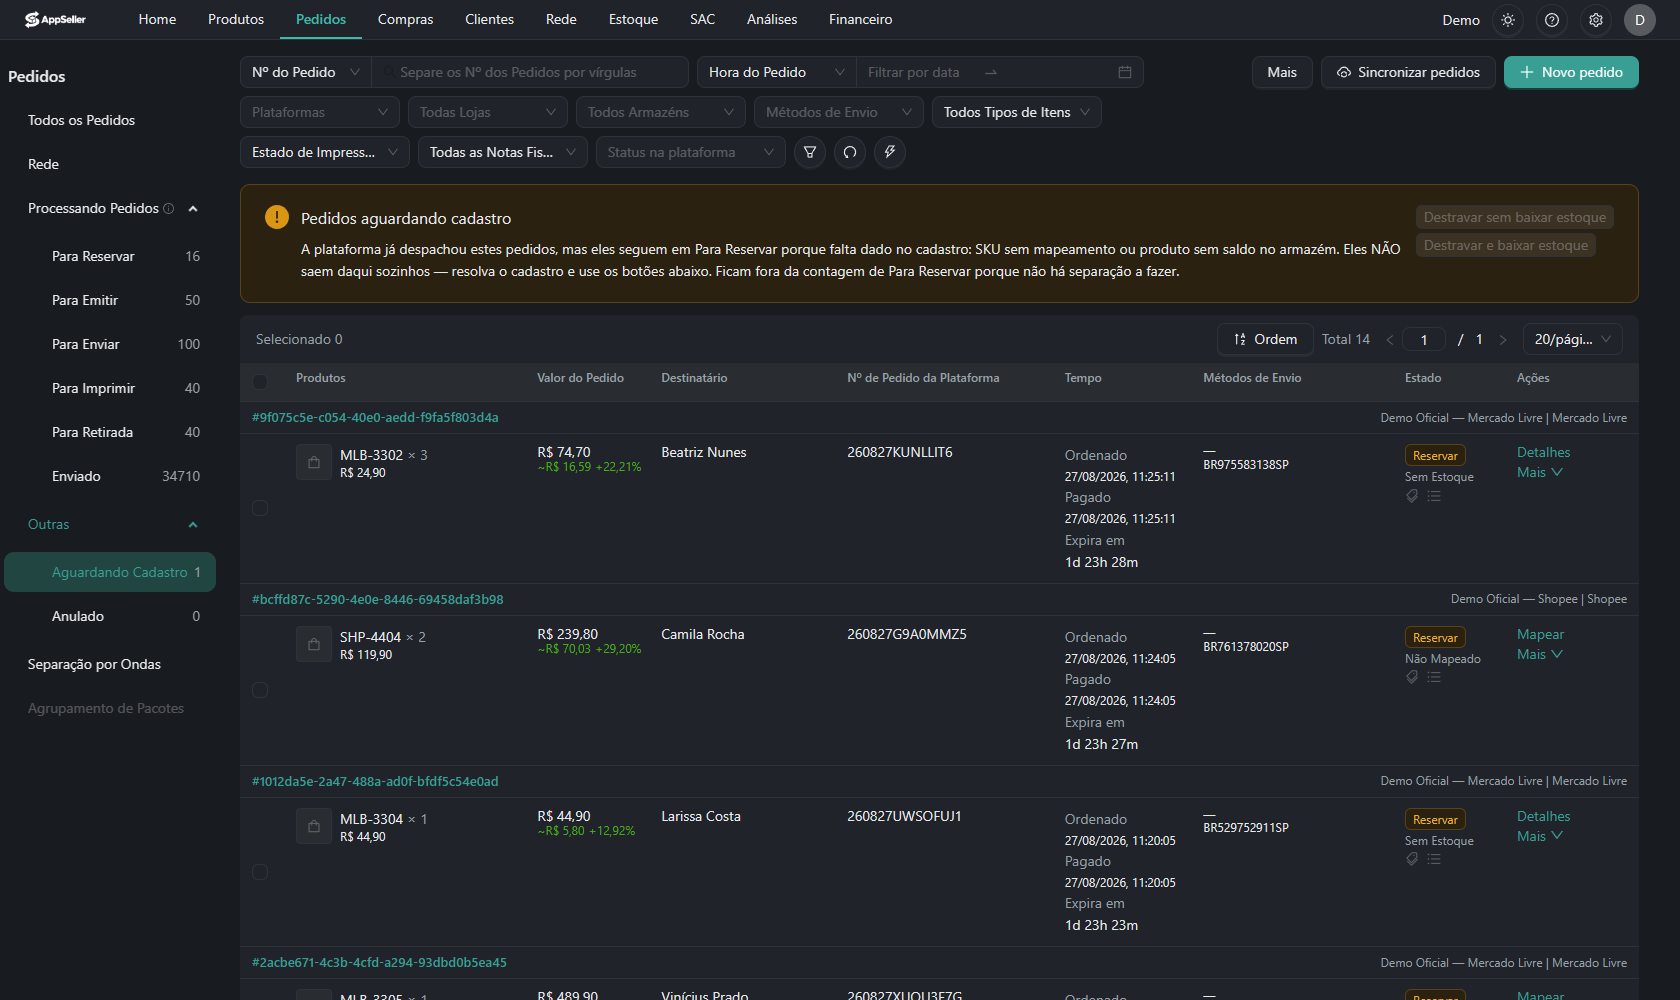
Task: Click Mapear for Camila Rocha order
Action: (x=1540, y=634)
